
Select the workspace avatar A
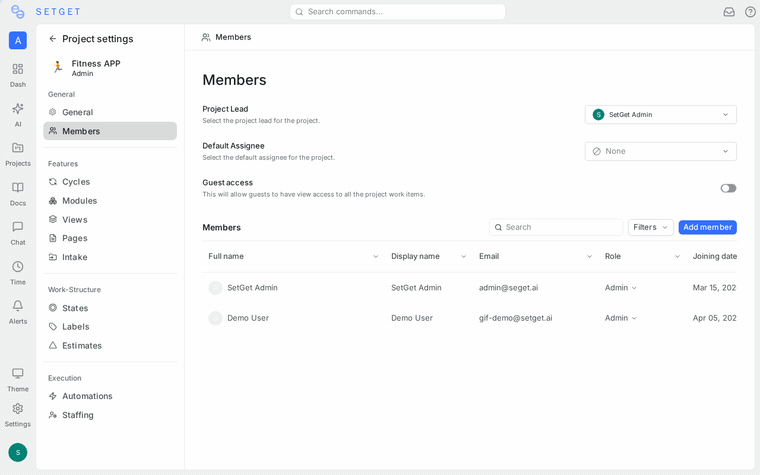18,40
